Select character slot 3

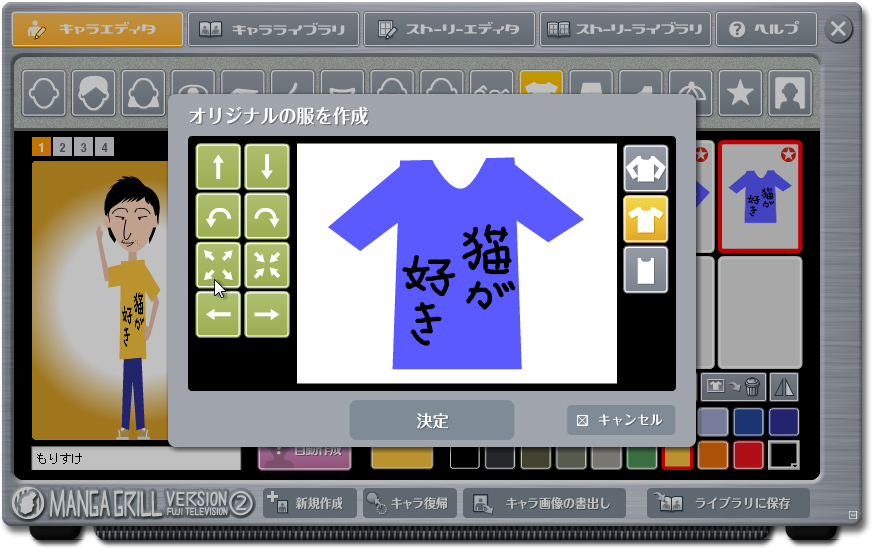[x=83, y=147]
